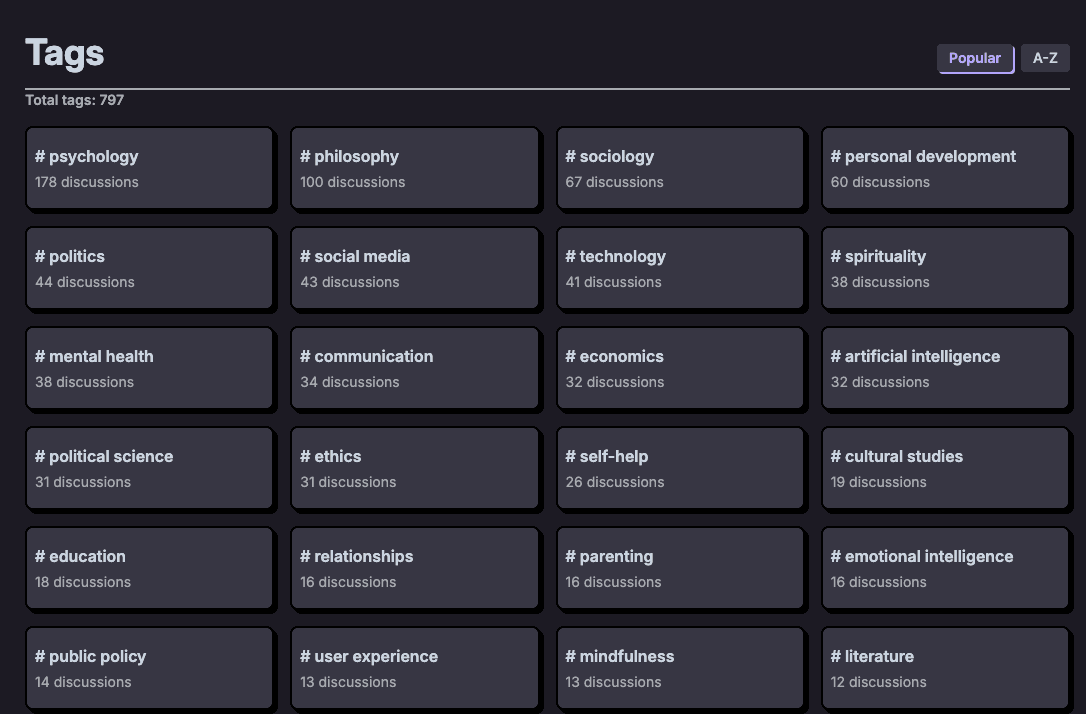
Task: Click the technology tag card
Action: click(x=680, y=268)
